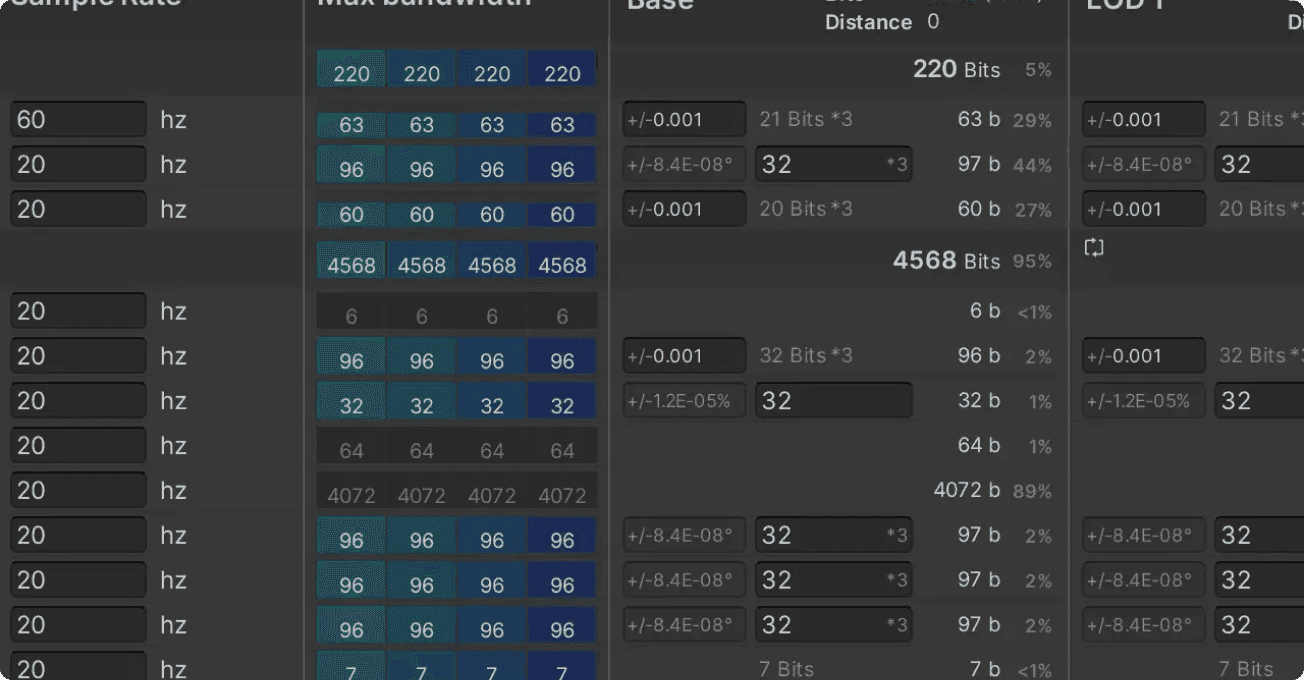Viewport: 1304px width, 680px height.
Task: Click Base +/-1.2E-05% precision field
Action: pyautogui.click(x=684, y=401)
